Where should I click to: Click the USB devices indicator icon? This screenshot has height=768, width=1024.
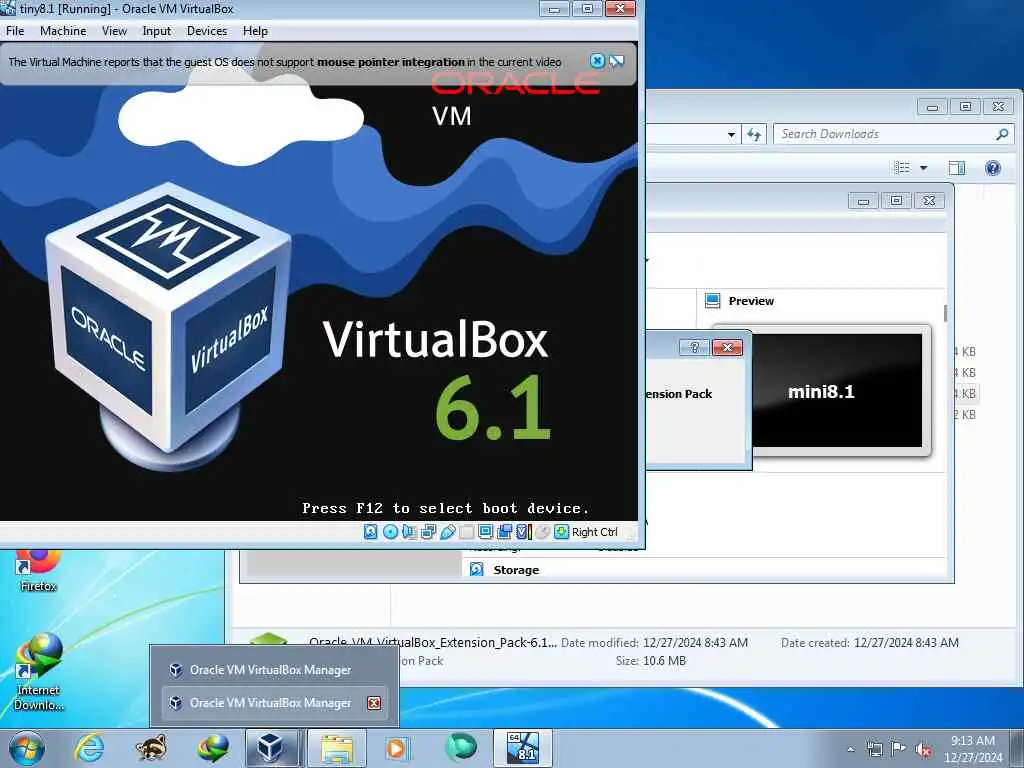tap(447, 532)
